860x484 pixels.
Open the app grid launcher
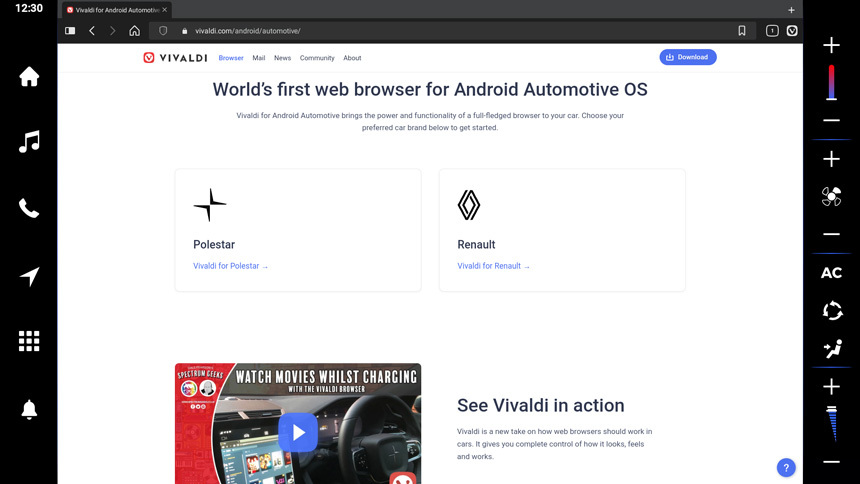click(x=29, y=341)
